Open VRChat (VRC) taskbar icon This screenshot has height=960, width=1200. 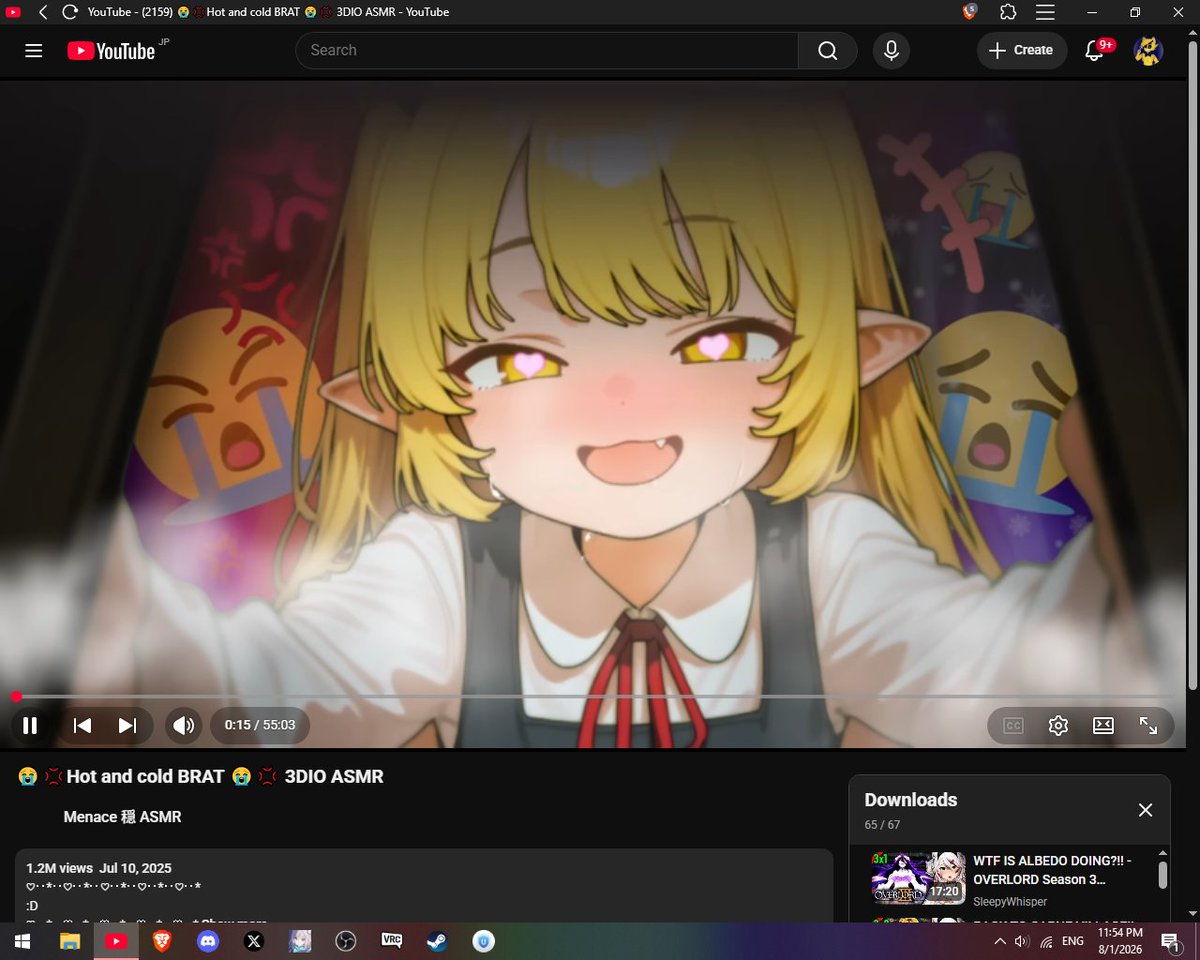tap(391, 941)
